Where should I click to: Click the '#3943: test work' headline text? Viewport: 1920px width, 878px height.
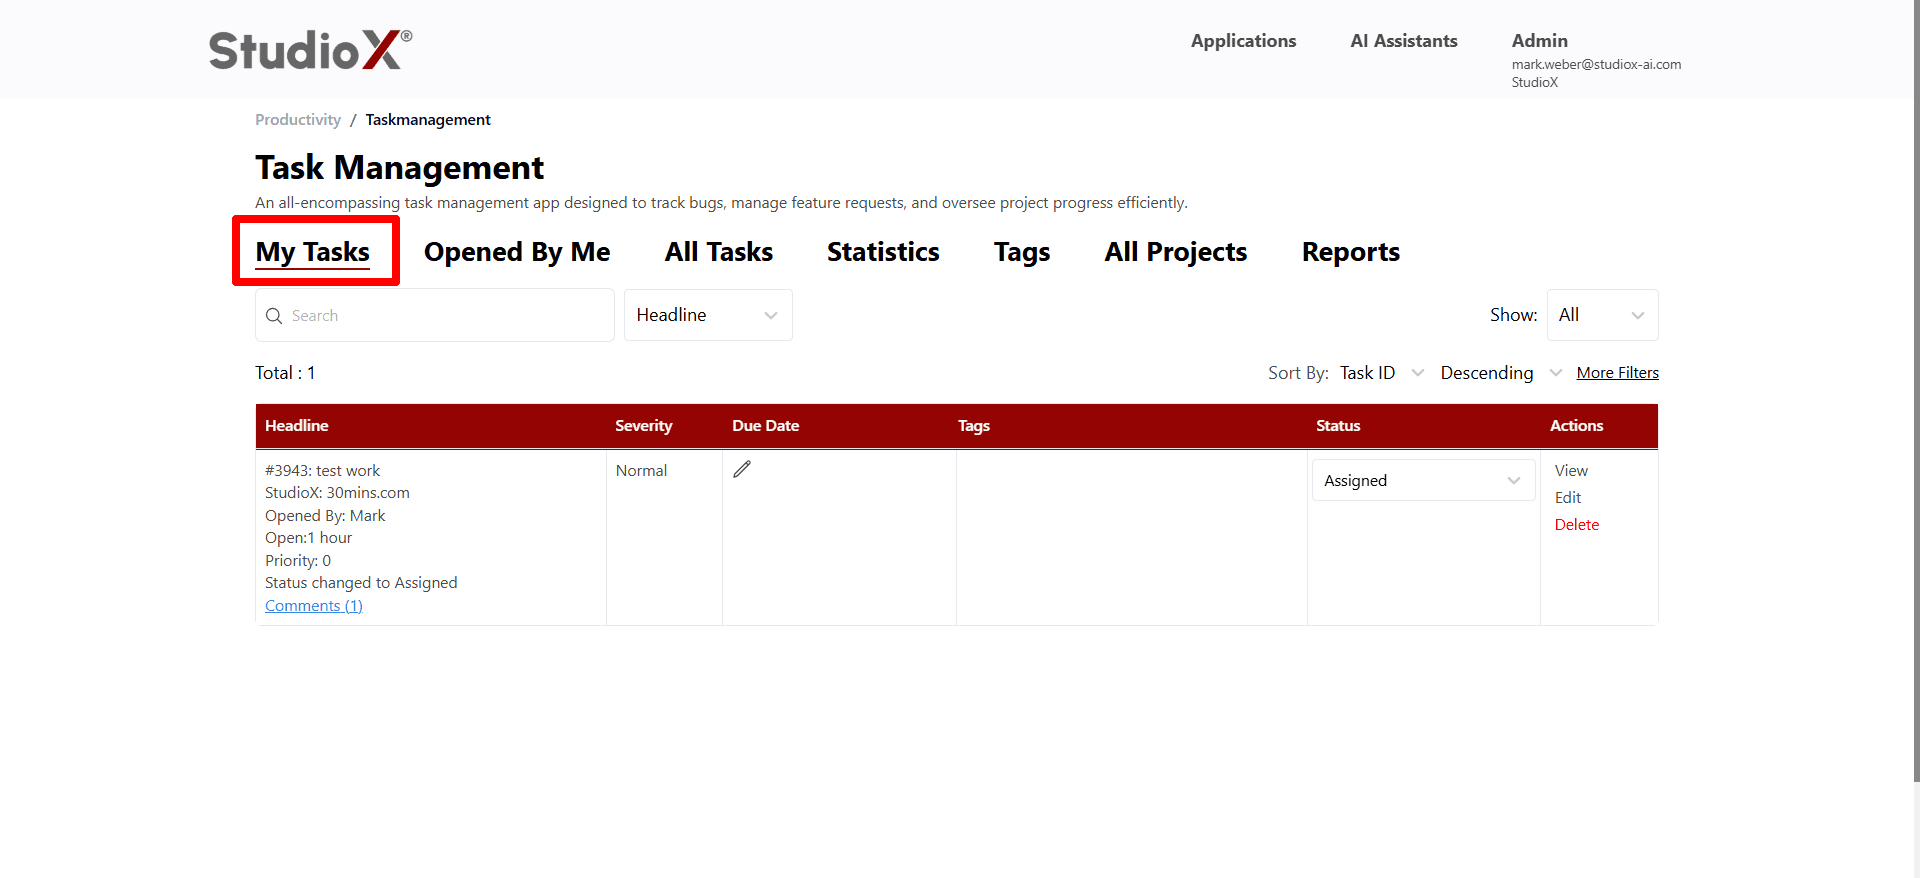322,471
